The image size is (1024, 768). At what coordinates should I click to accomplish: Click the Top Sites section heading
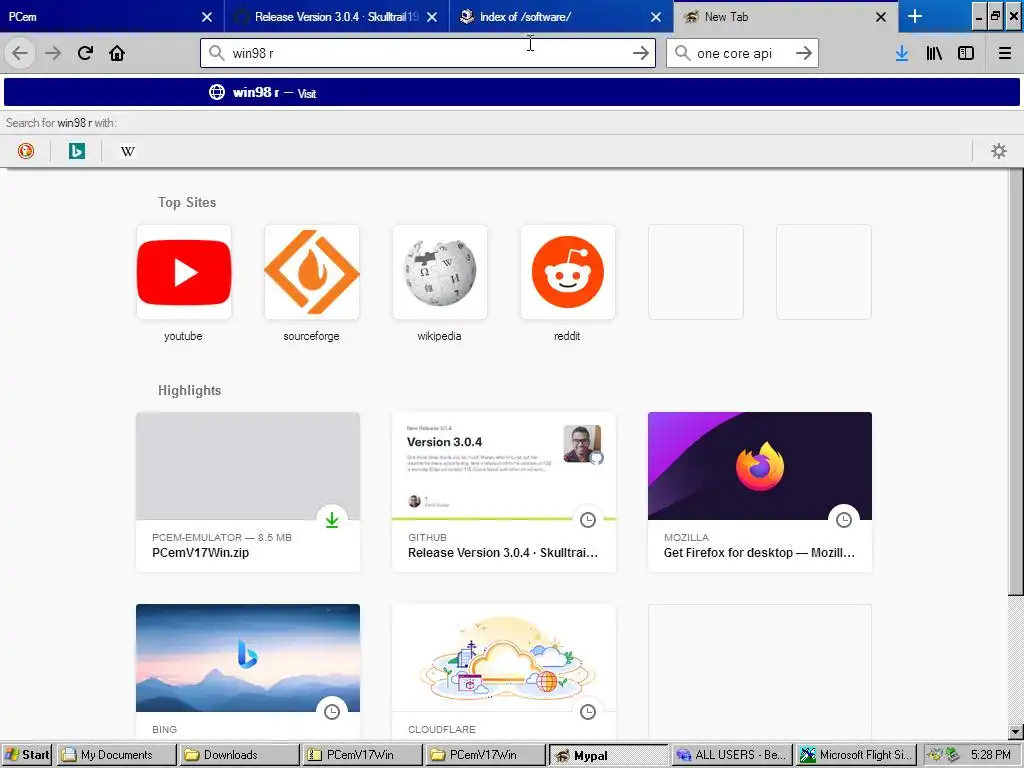[187, 202]
